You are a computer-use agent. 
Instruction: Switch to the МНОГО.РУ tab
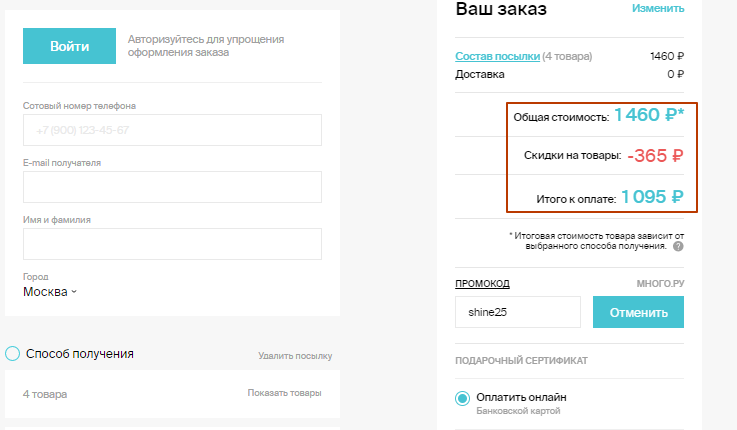point(660,283)
